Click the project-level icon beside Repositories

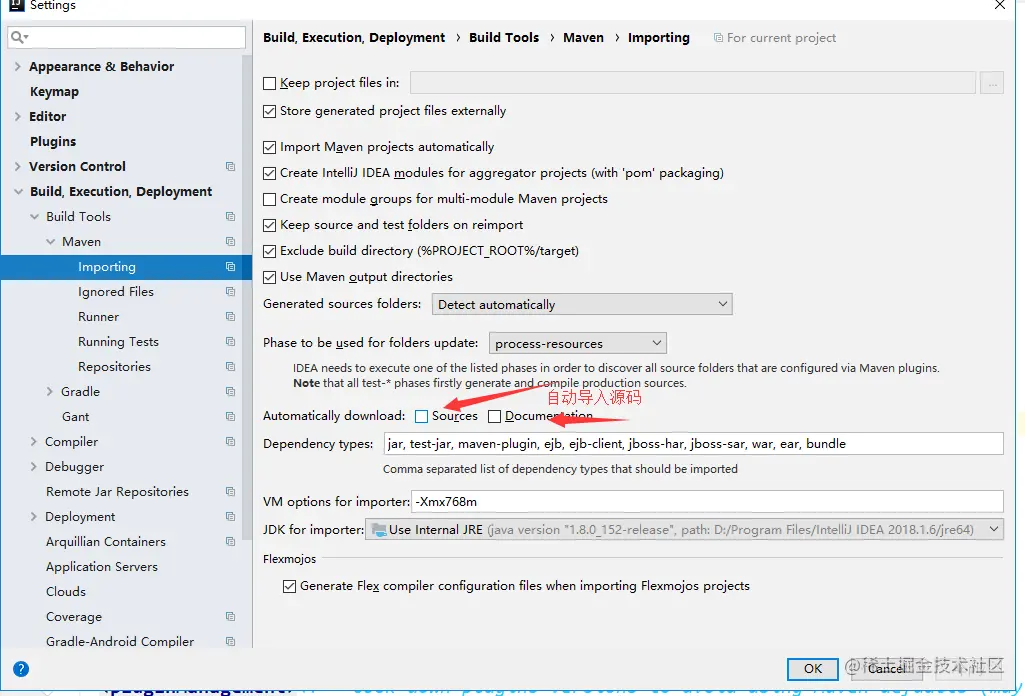pos(230,367)
